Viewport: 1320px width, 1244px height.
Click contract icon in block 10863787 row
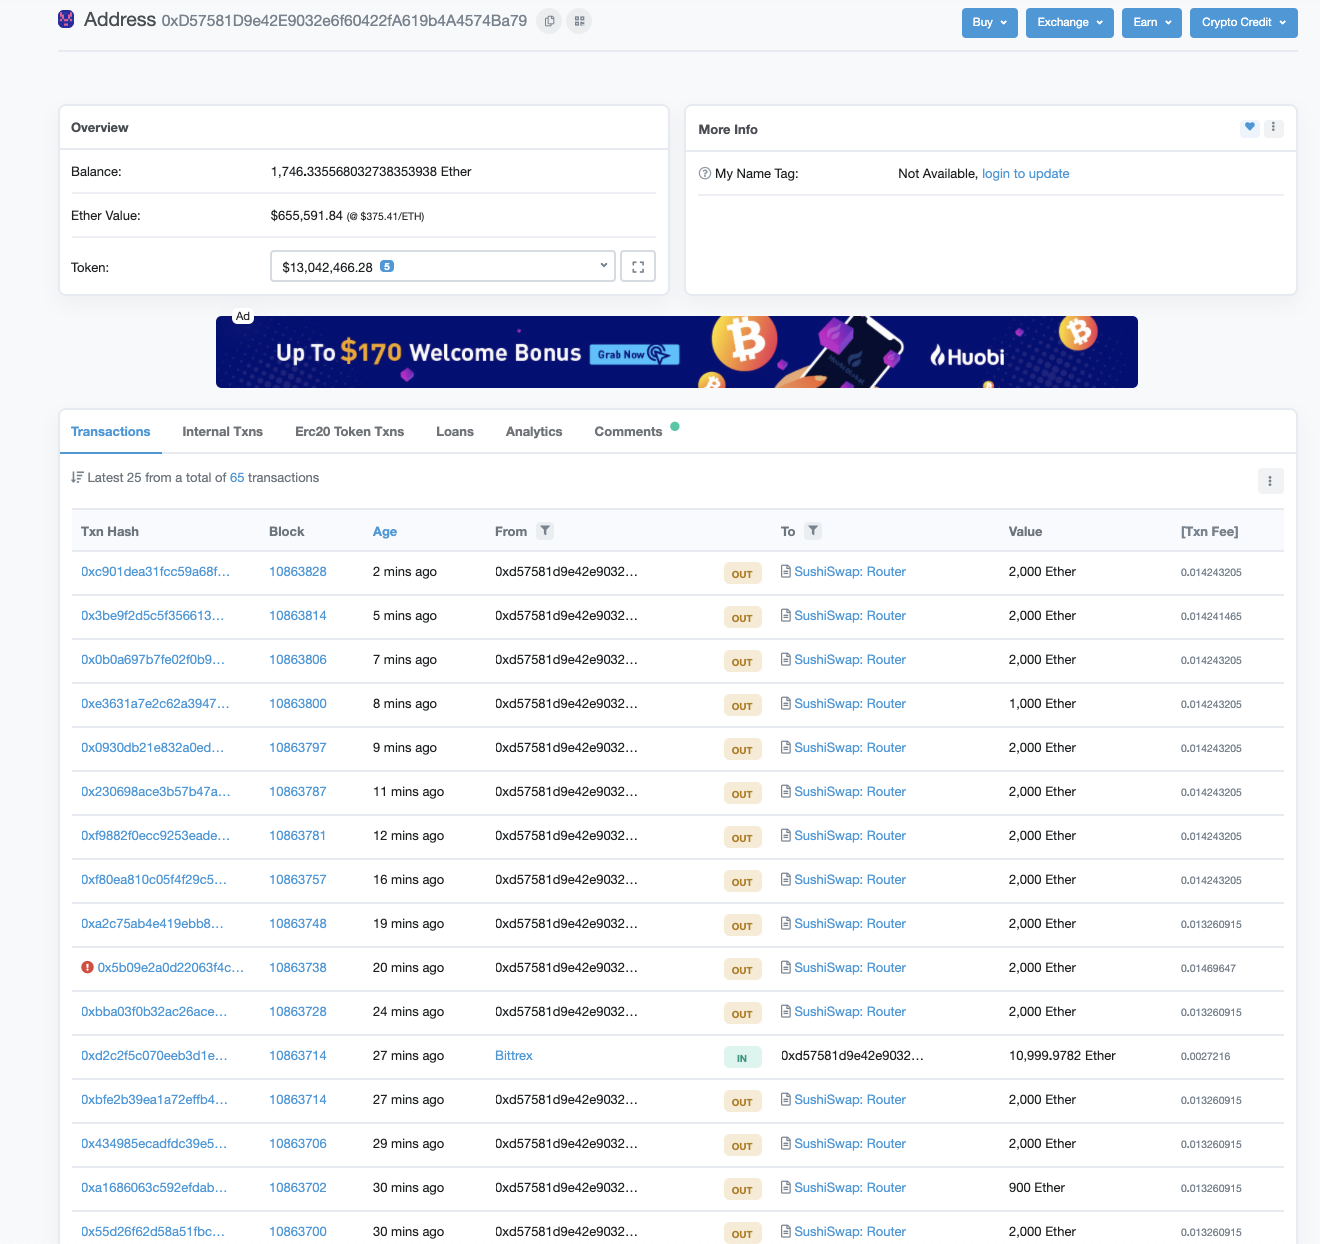coord(786,792)
